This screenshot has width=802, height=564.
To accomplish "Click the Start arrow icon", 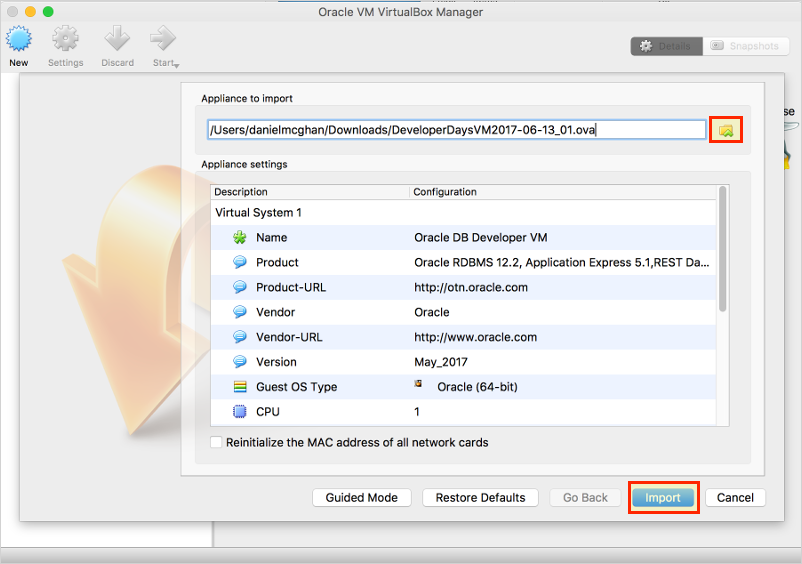I will (x=162, y=39).
